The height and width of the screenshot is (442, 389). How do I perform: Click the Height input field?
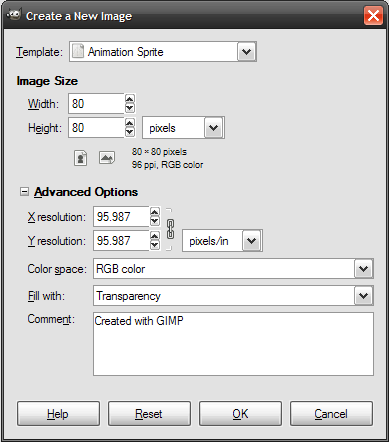tap(96, 128)
